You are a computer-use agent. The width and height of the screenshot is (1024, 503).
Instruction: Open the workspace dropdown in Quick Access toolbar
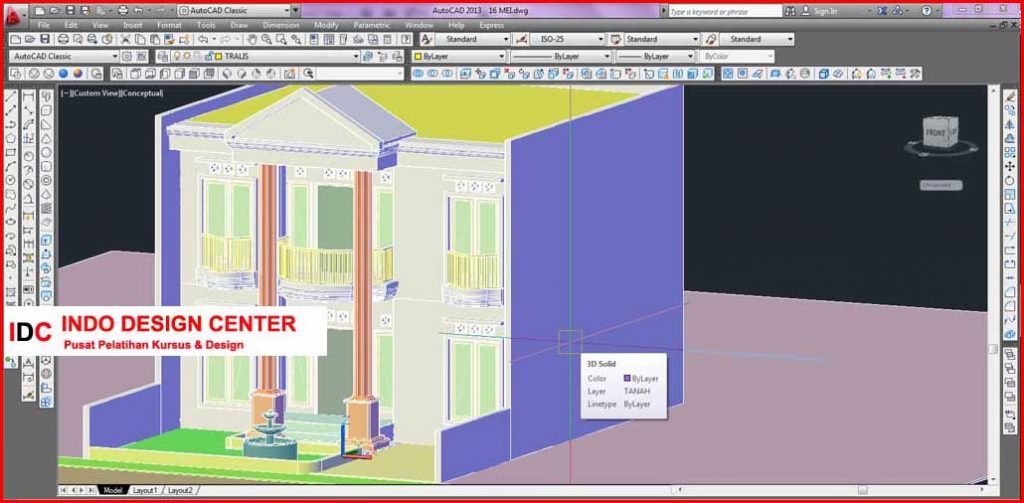coord(287,10)
